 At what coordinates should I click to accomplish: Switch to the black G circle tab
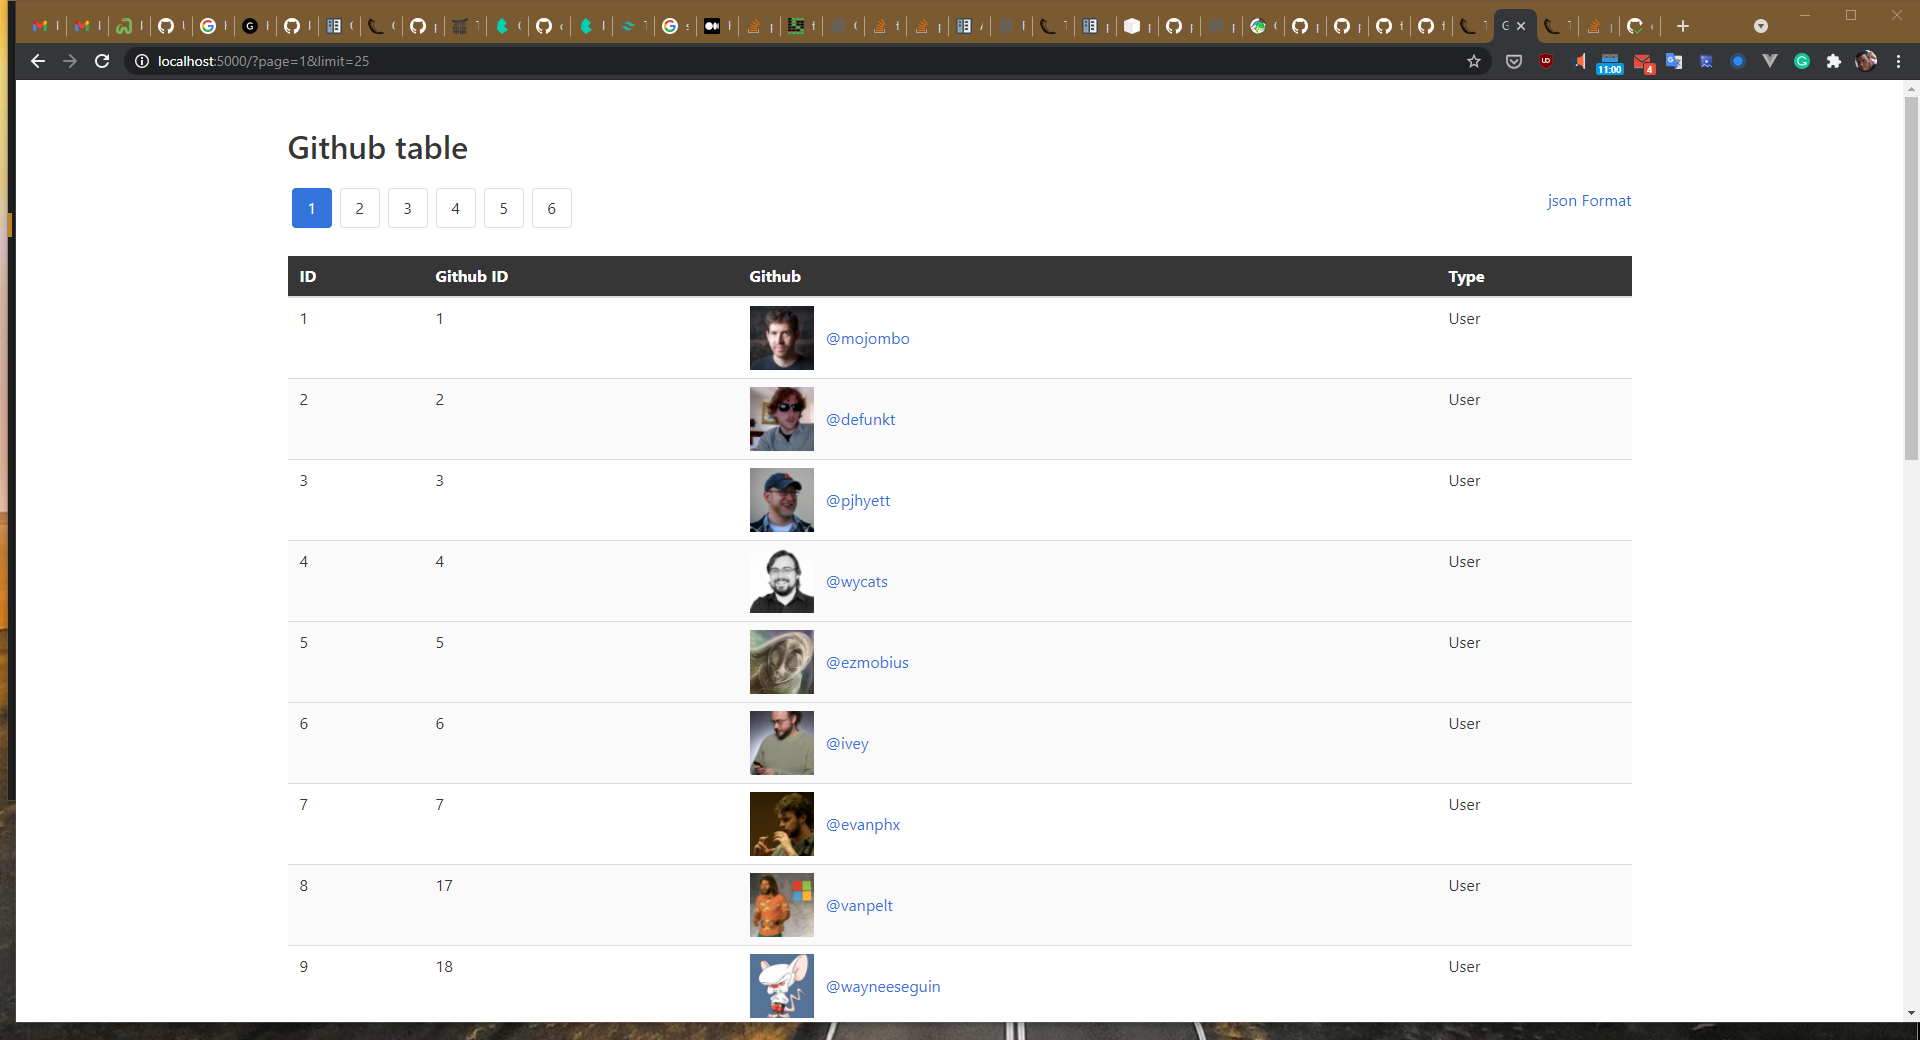[x=250, y=26]
